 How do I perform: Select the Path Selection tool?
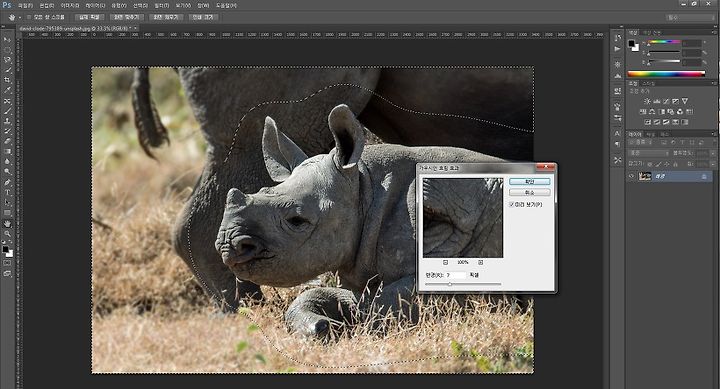click(7, 203)
